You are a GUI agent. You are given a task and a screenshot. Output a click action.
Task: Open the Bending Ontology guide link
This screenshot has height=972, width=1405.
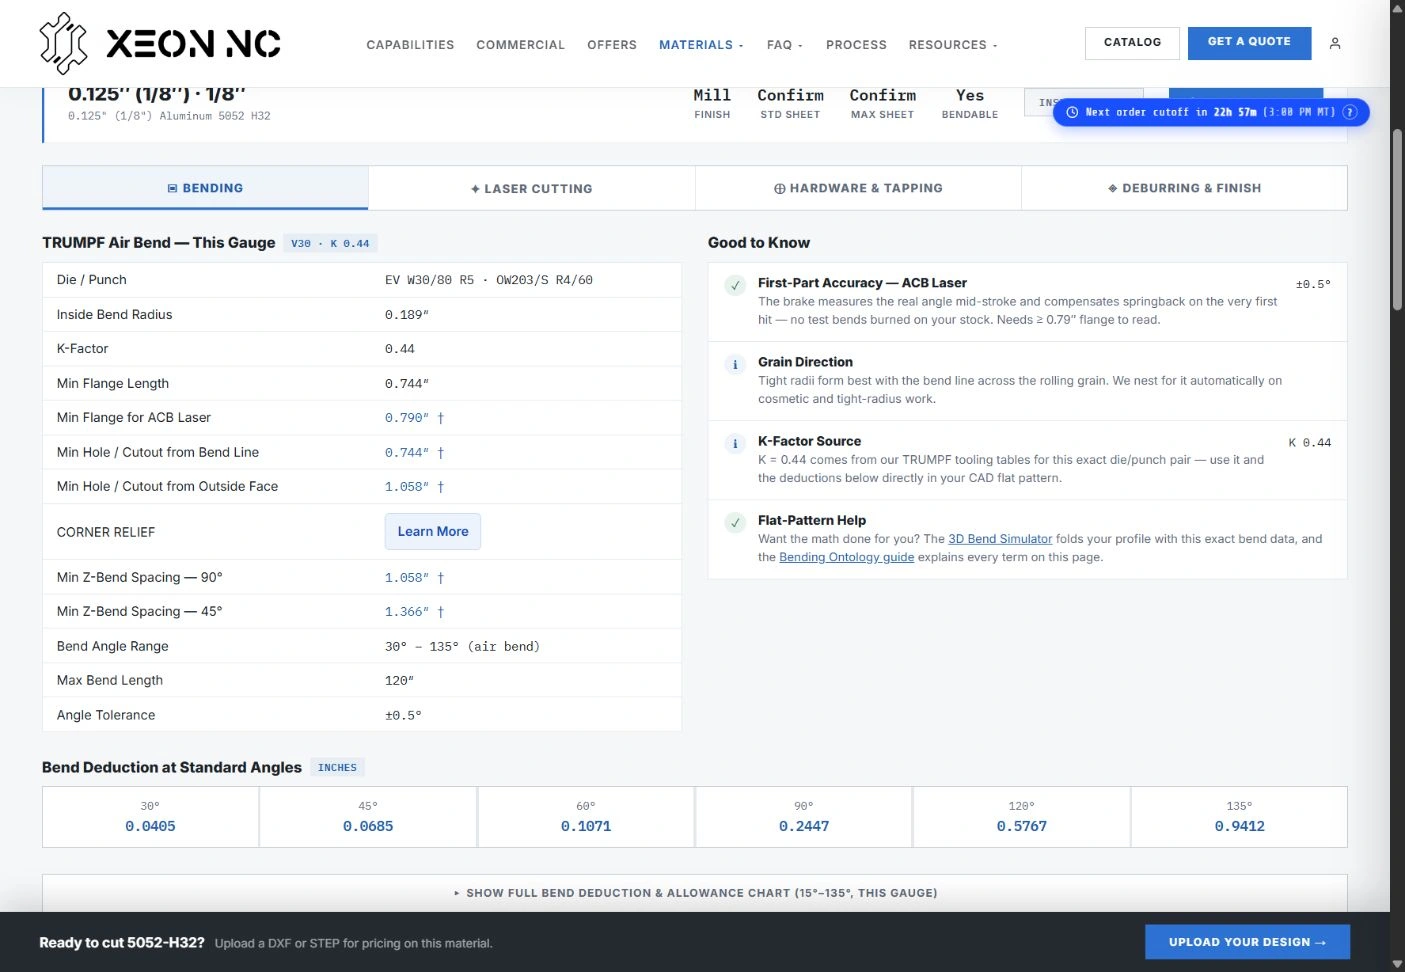[x=847, y=557]
